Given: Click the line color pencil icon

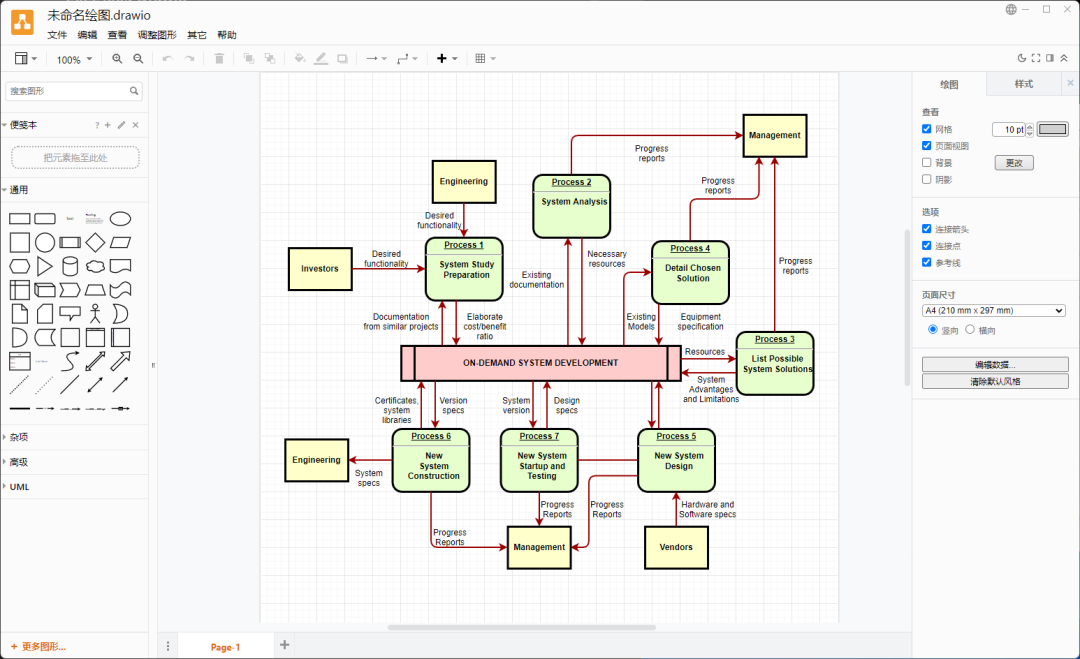Looking at the screenshot, I should 321,59.
